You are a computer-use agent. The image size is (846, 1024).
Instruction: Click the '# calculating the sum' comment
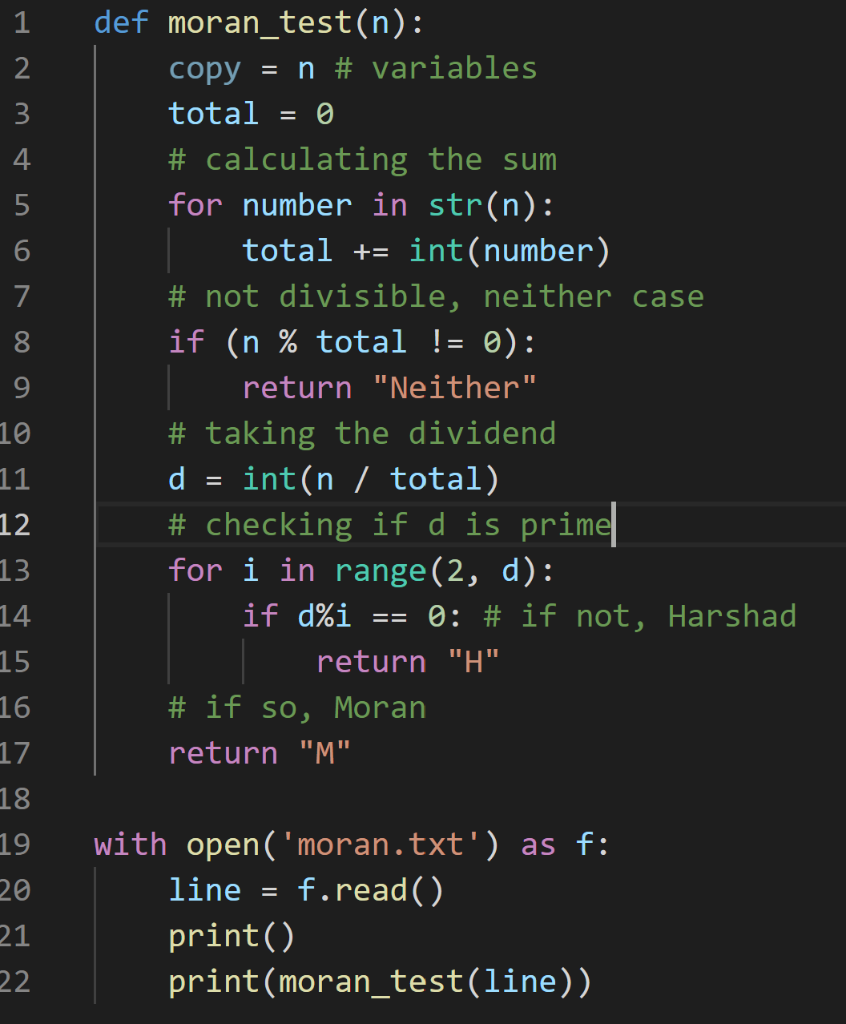(x=363, y=160)
